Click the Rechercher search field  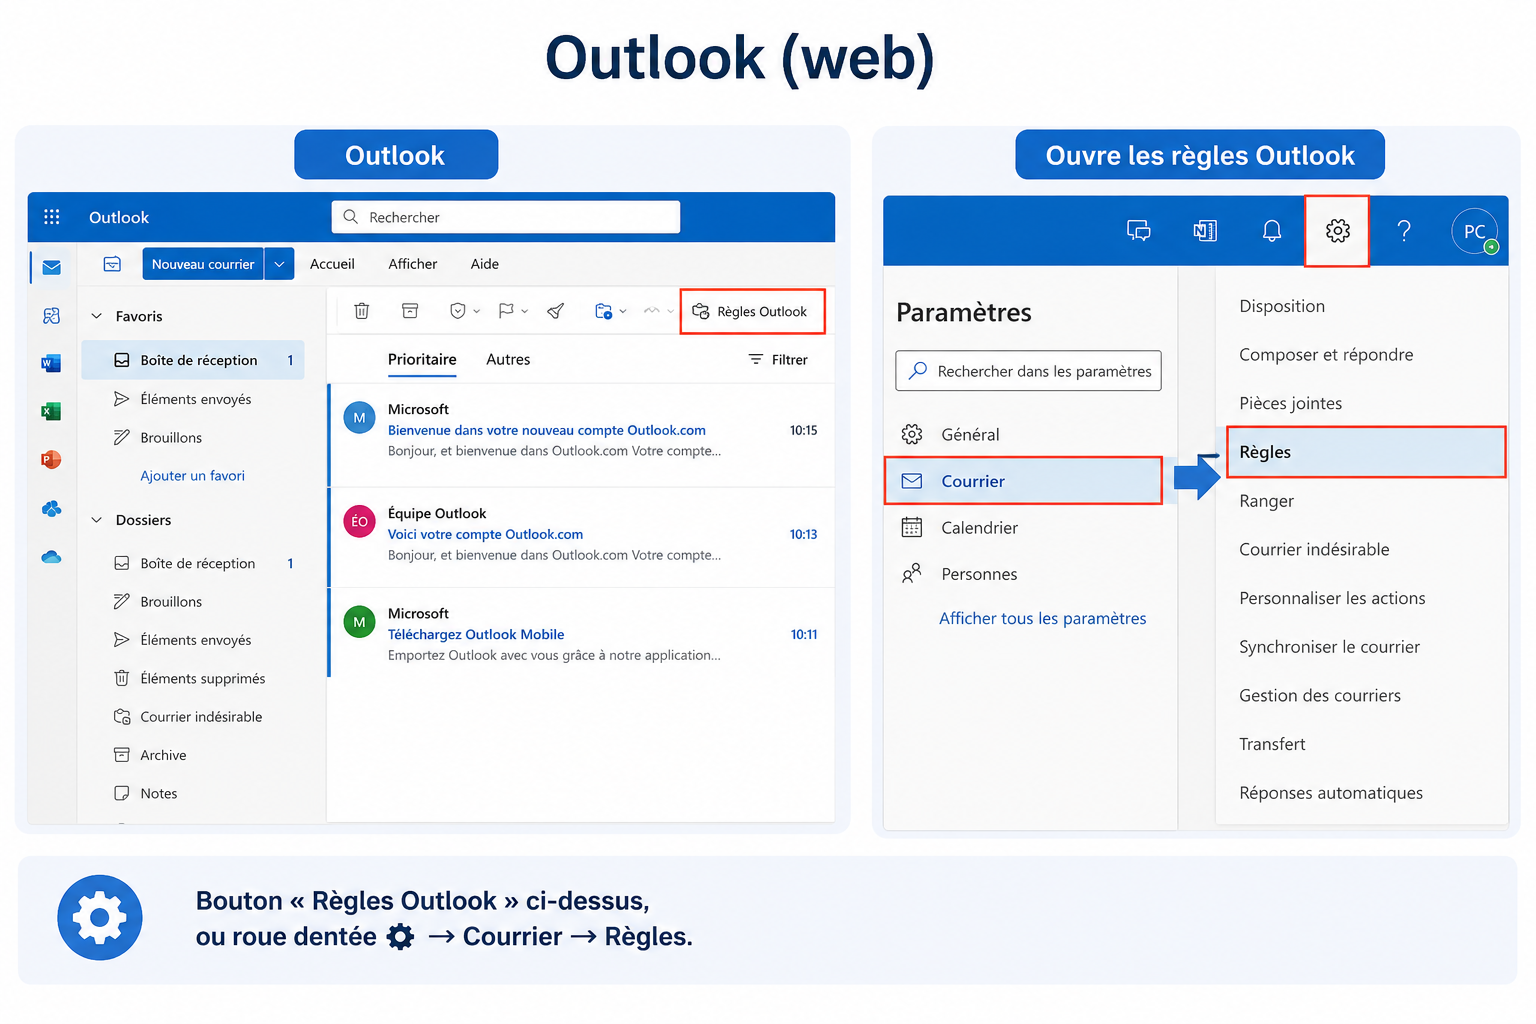tap(506, 217)
